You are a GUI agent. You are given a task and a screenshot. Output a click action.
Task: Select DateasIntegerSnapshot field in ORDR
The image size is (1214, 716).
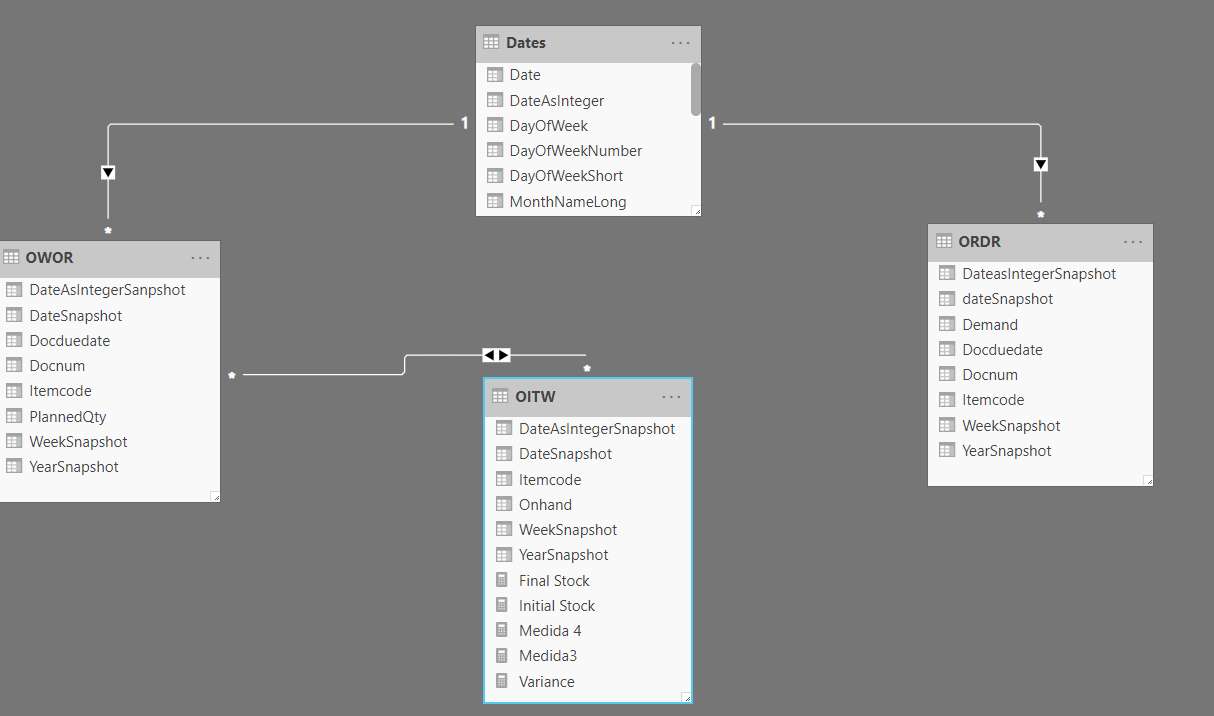click(x=1040, y=273)
